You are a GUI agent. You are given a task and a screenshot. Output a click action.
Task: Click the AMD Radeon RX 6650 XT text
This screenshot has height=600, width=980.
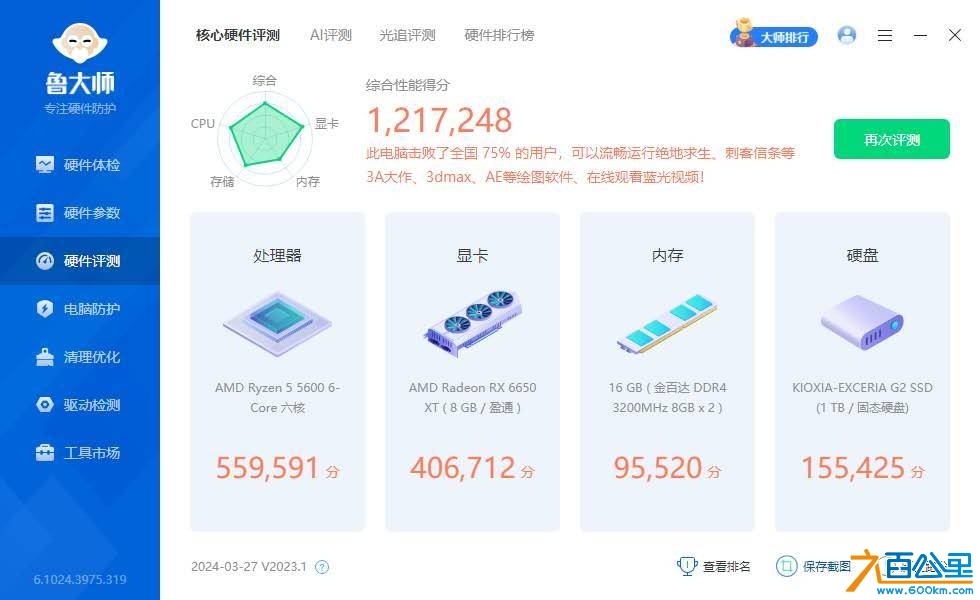472,398
